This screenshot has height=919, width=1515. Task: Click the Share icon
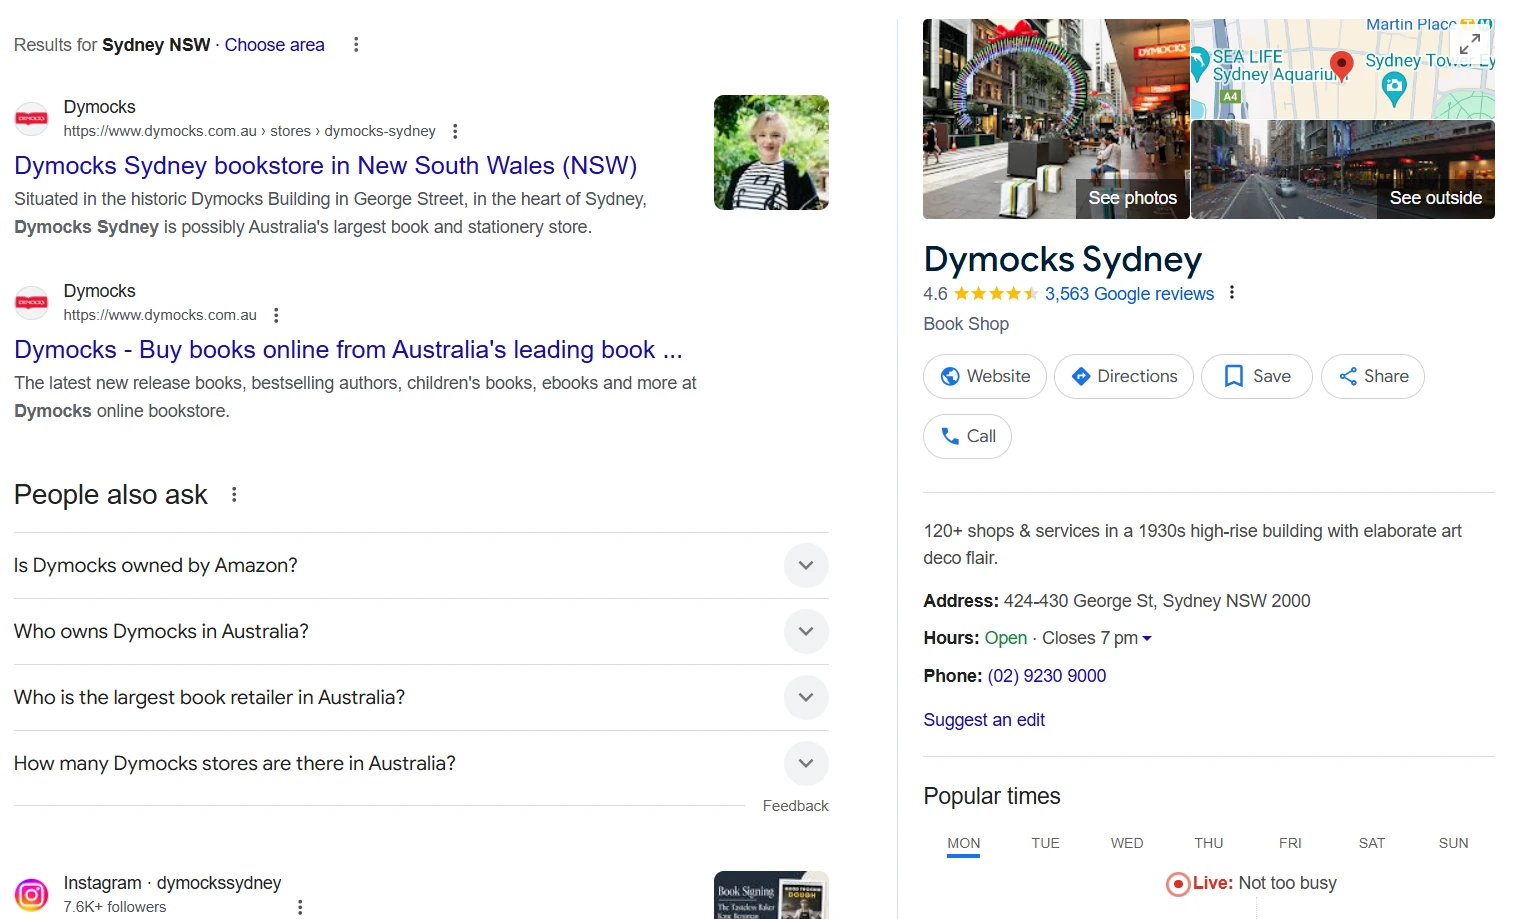coord(1348,376)
